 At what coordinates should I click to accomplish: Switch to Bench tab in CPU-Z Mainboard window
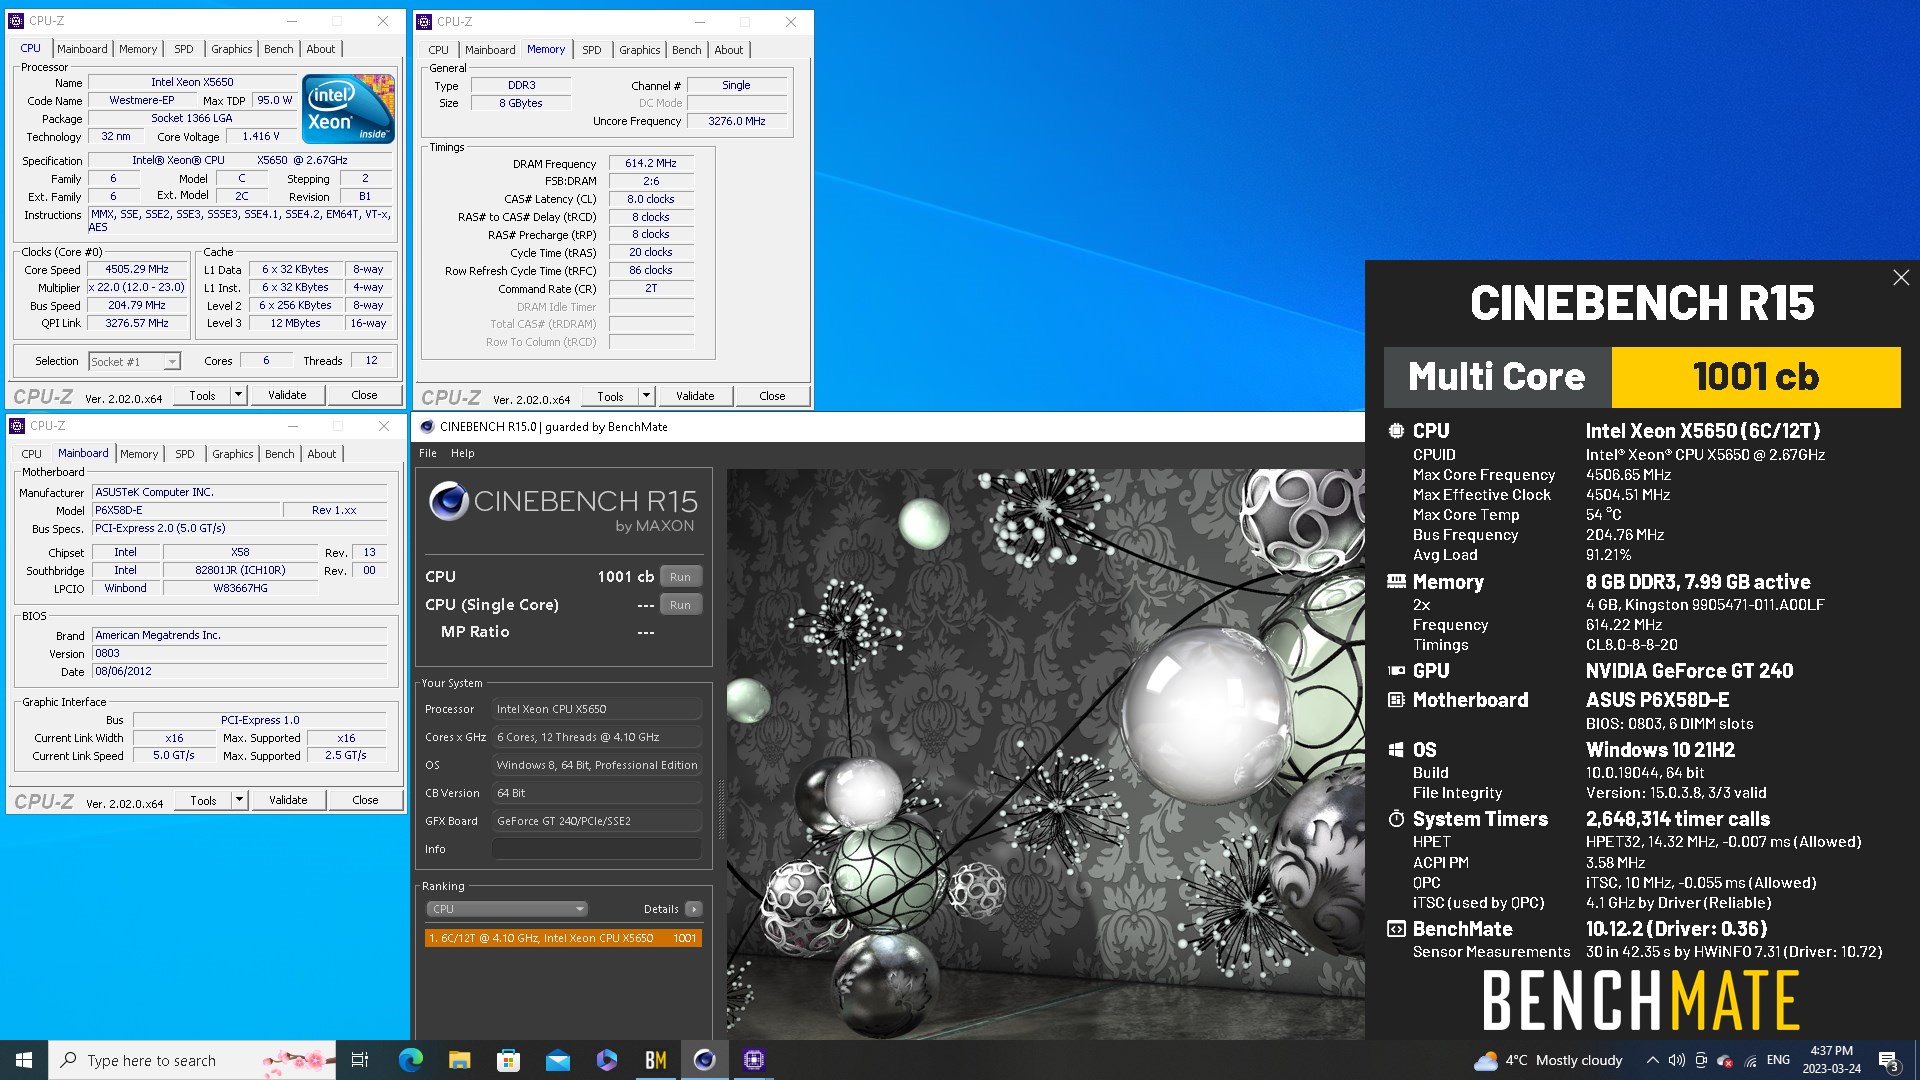pos(280,454)
